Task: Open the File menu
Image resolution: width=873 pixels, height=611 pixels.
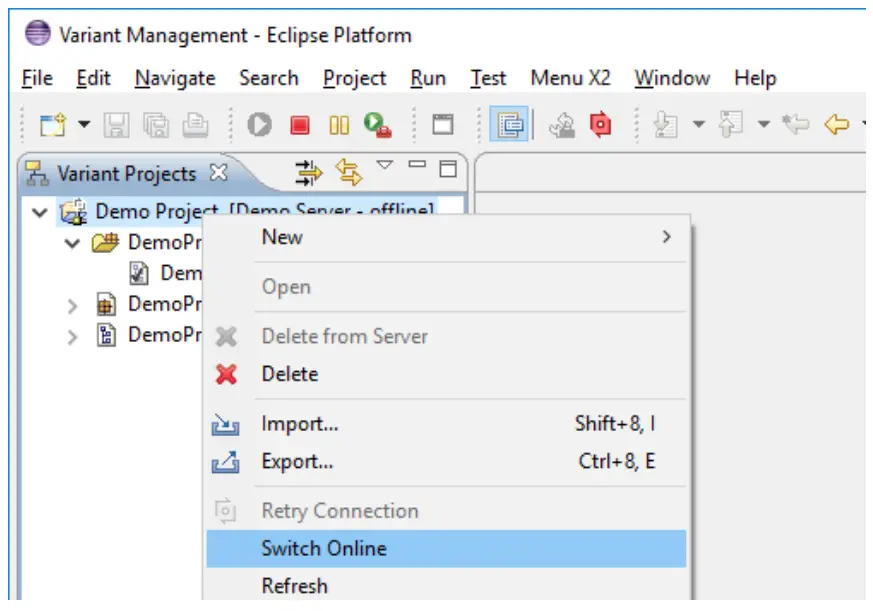Action: click(37, 78)
